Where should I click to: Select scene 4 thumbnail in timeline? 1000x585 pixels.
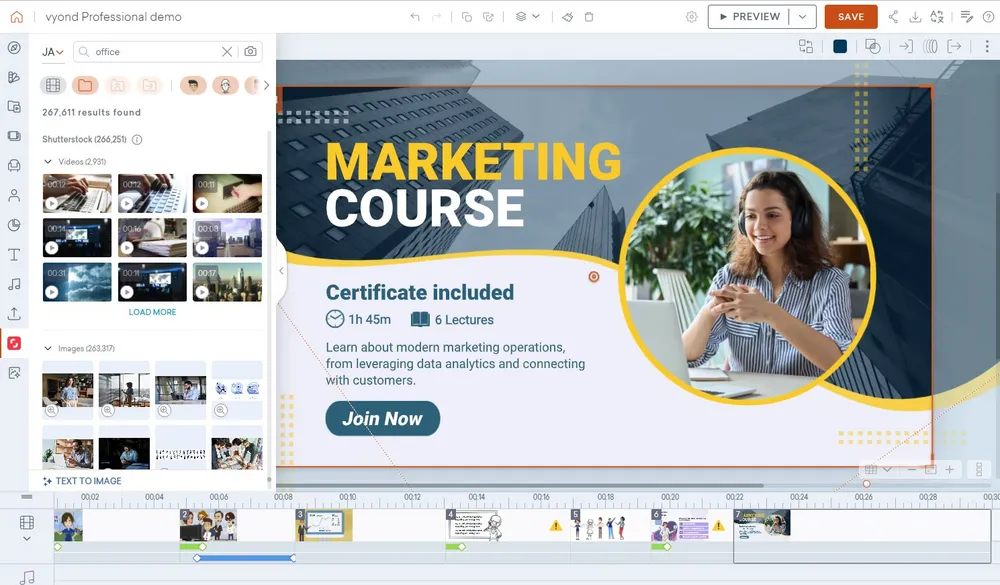[474, 525]
